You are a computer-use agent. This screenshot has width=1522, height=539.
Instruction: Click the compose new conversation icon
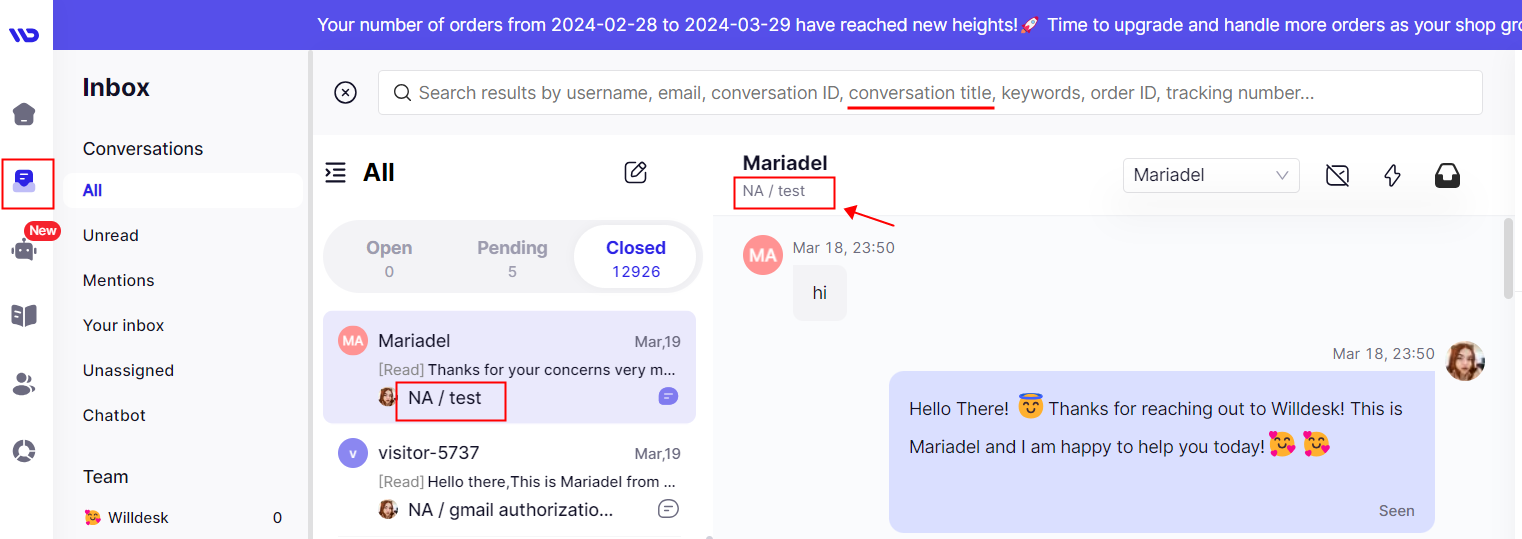tap(636, 172)
